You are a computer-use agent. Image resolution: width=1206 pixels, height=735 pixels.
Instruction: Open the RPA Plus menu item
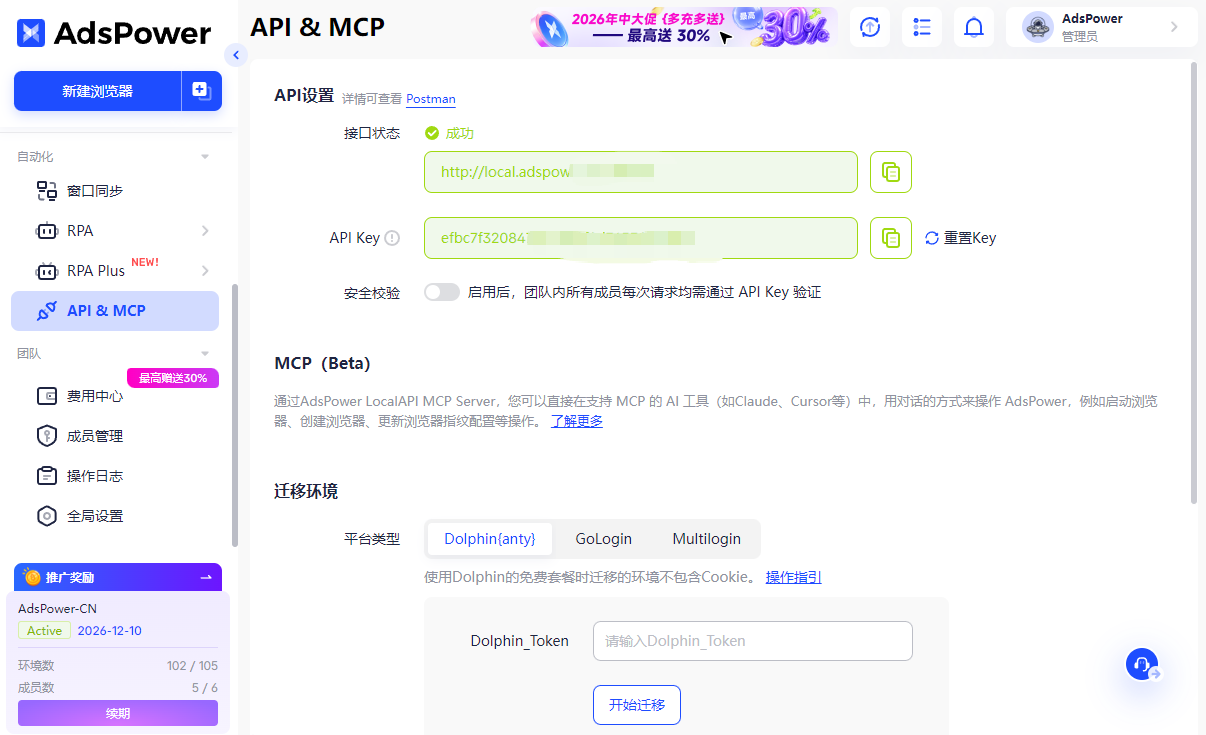pyautogui.click(x=115, y=271)
